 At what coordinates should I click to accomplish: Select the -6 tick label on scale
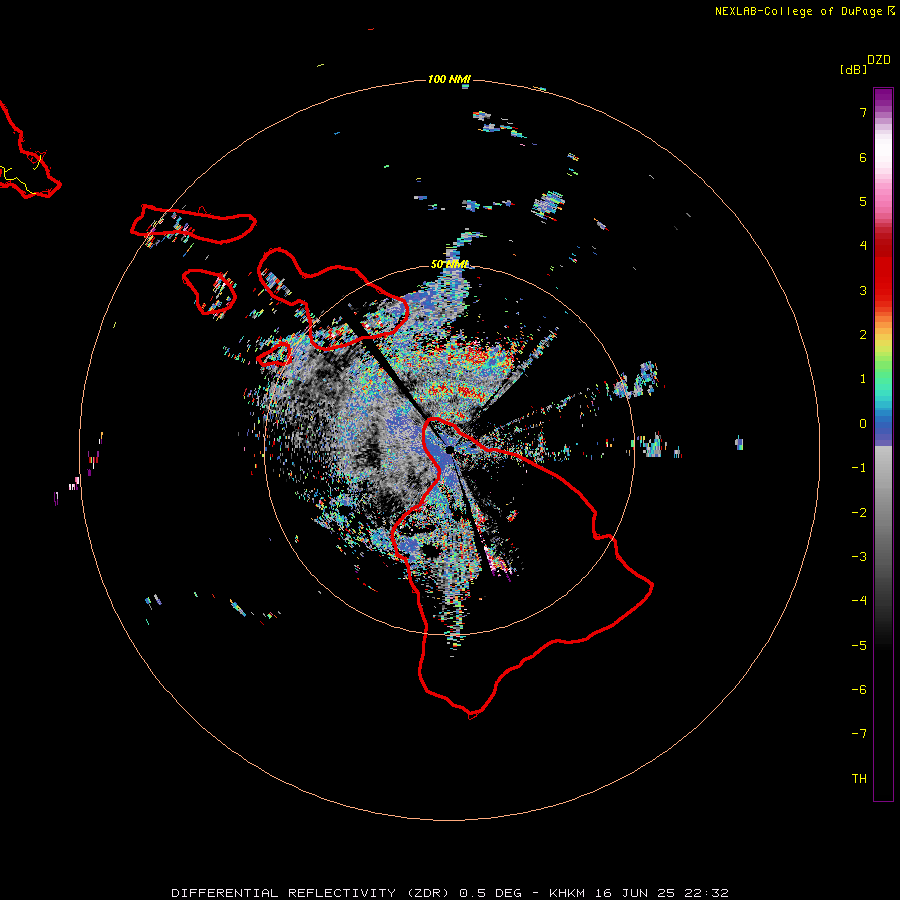click(859, 690)
